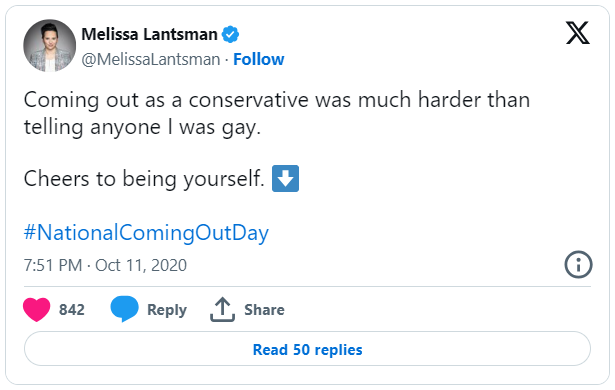Click the 'telling anyone I was gay' line

[142, 128]
